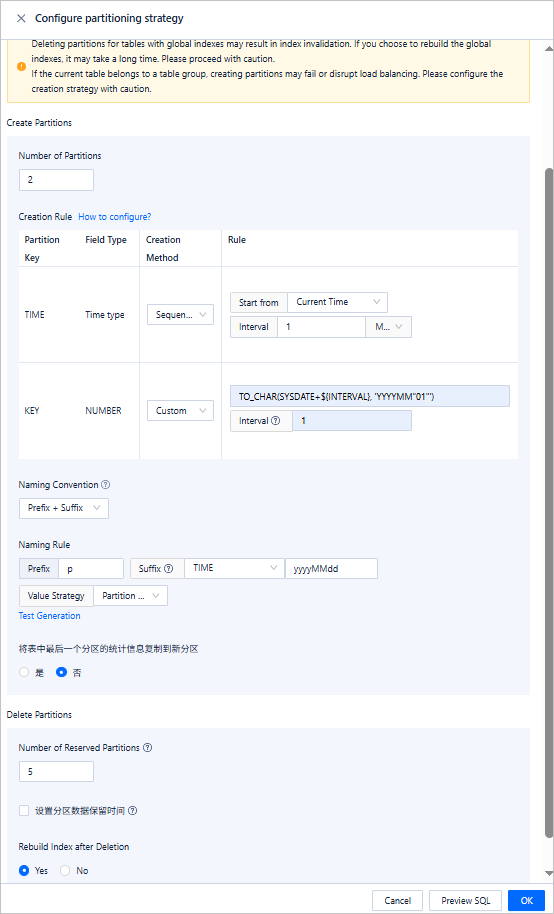554x914 pixels.
Task: Click the TIME row Interval value field
Action: pos(321,327)
